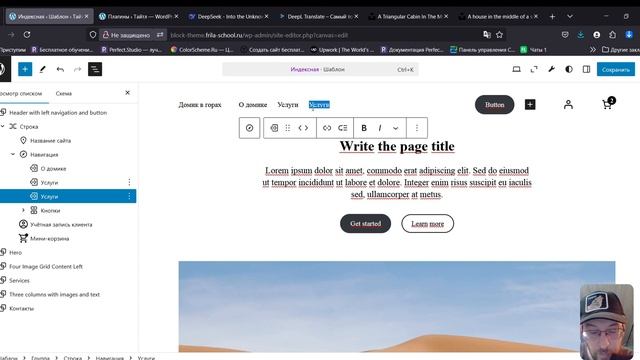Open the desktop preview view icon
Image resolution: width=640 pixels, height=360 pixels.
point(516,69)
